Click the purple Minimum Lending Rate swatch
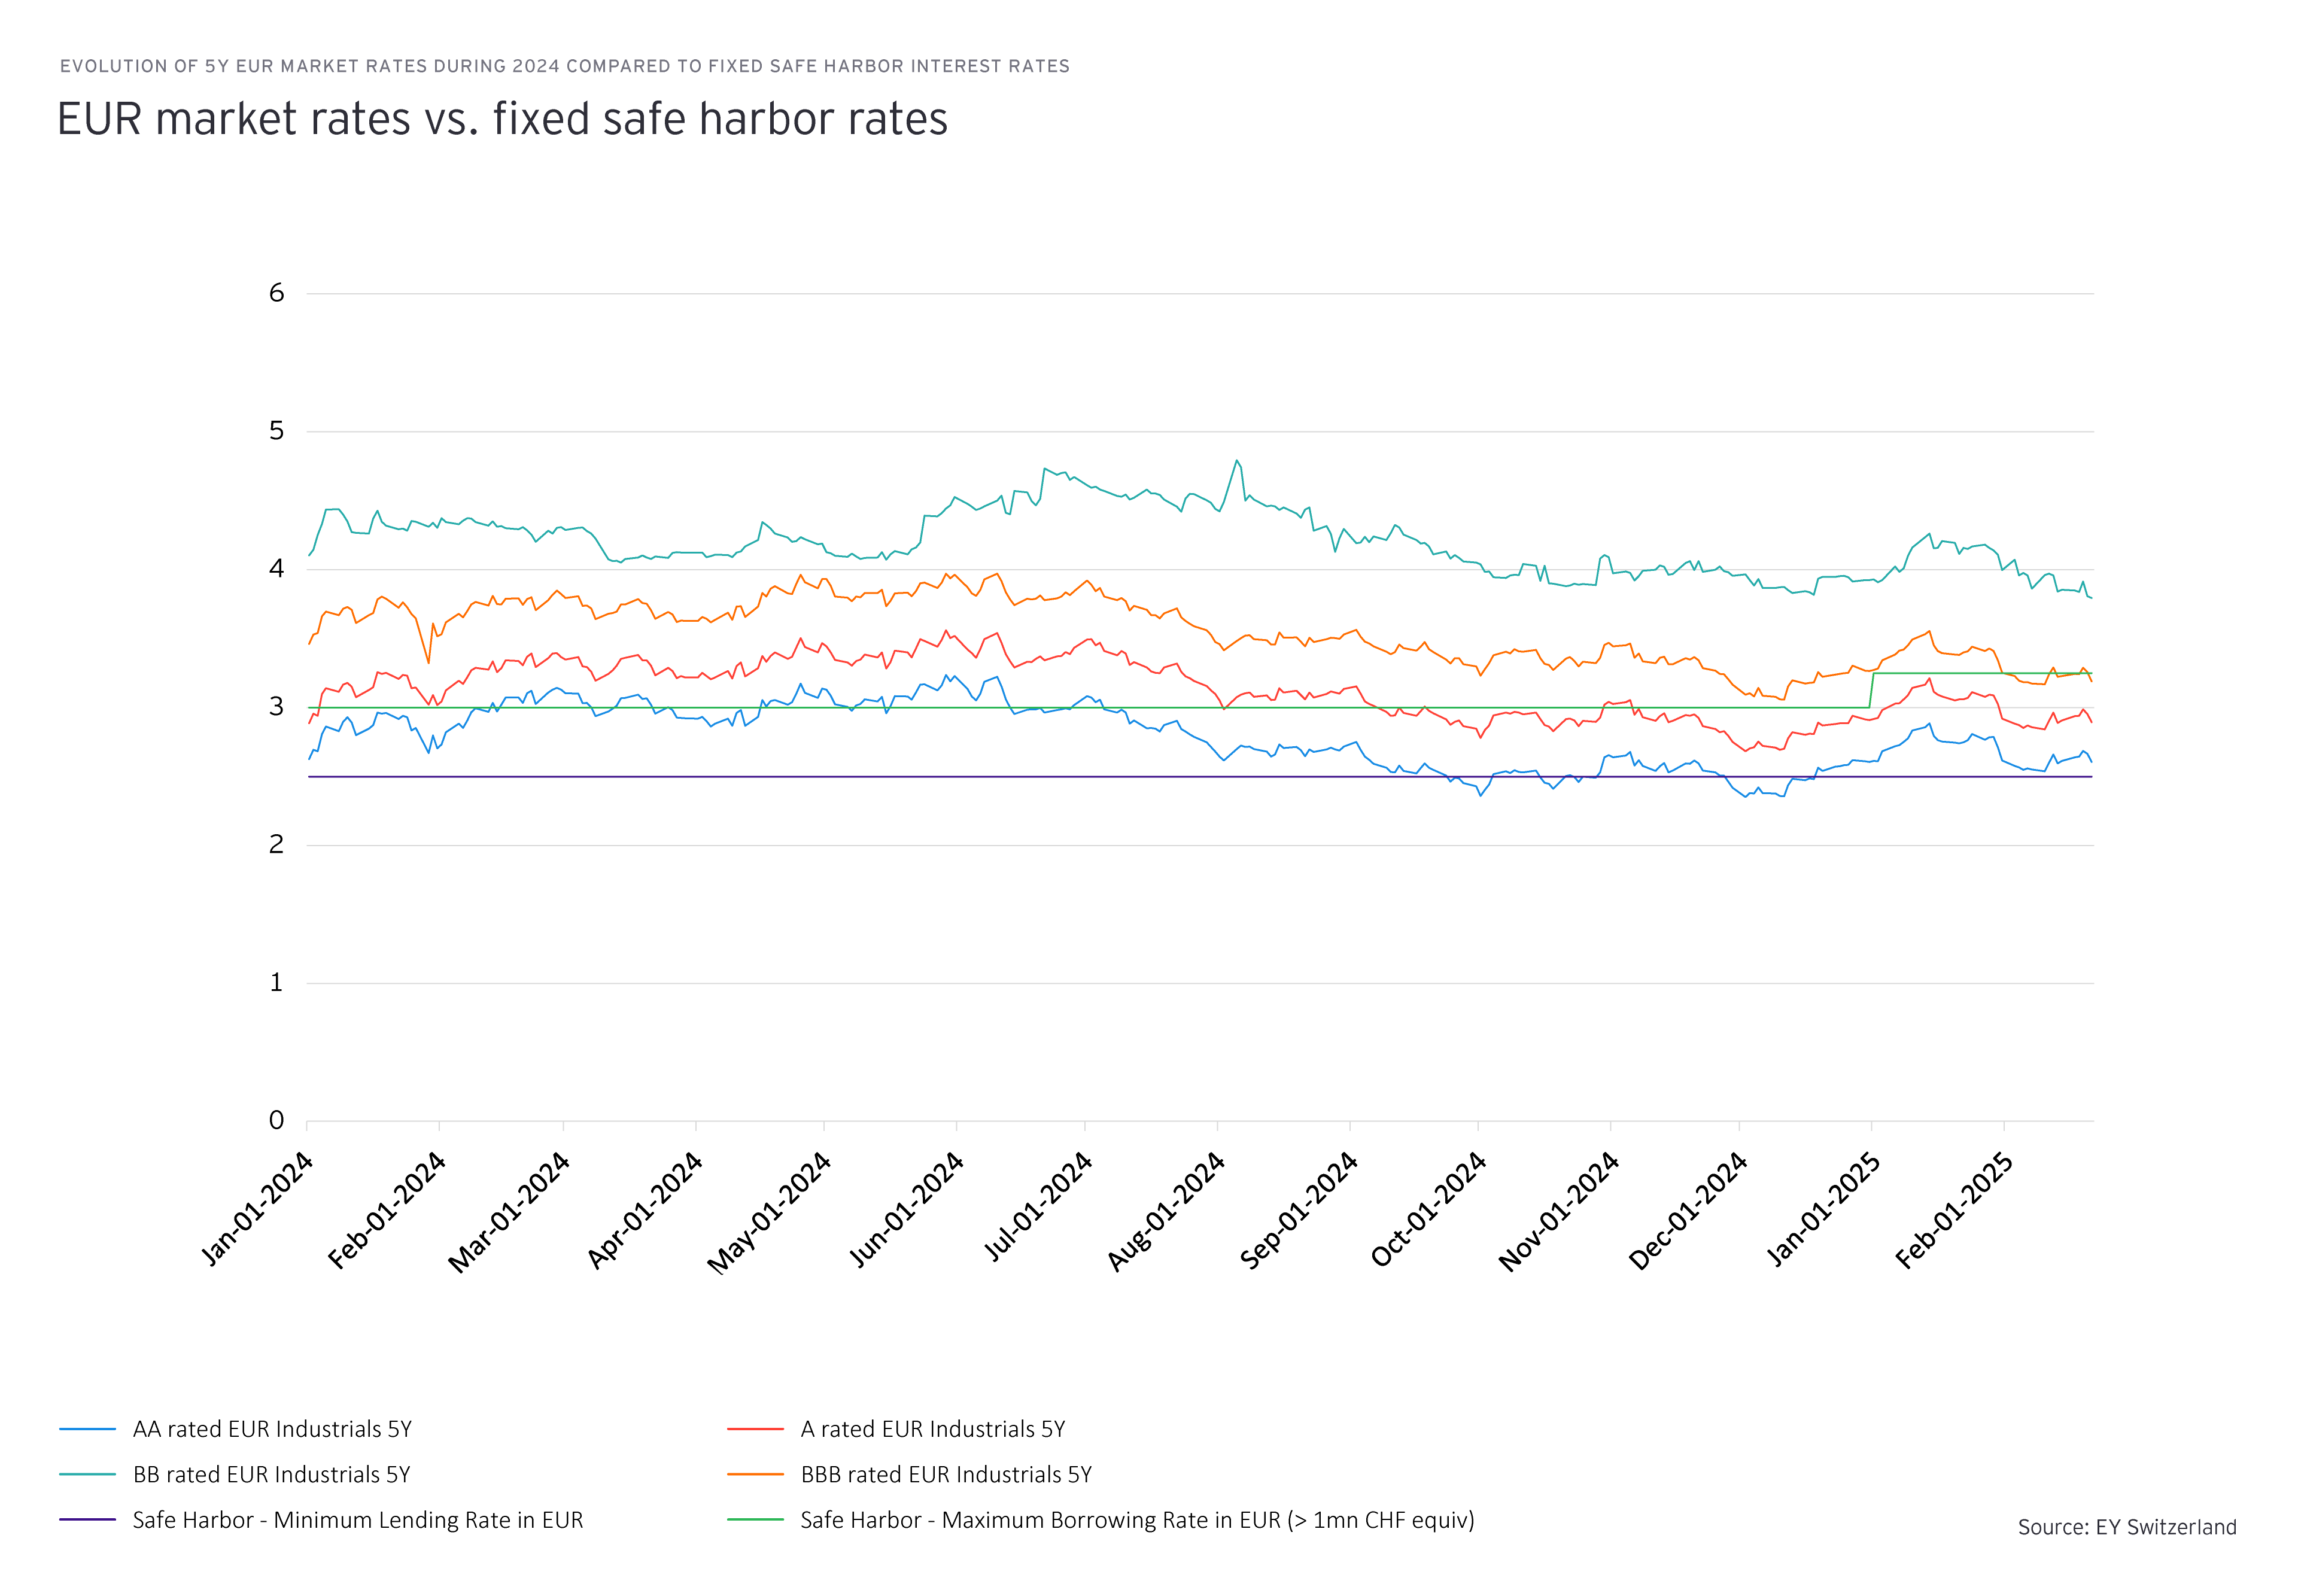Screen dimensions: 2298x1596 pyautogui.click(x=88, y=1520)
